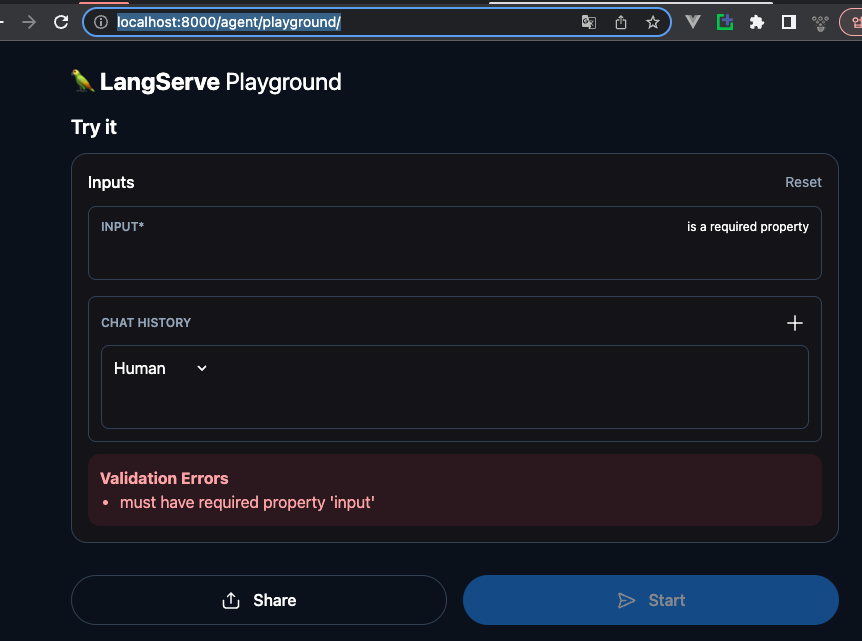Click the Try it heading
Screen dimensions: 862x641
(94, 128)
